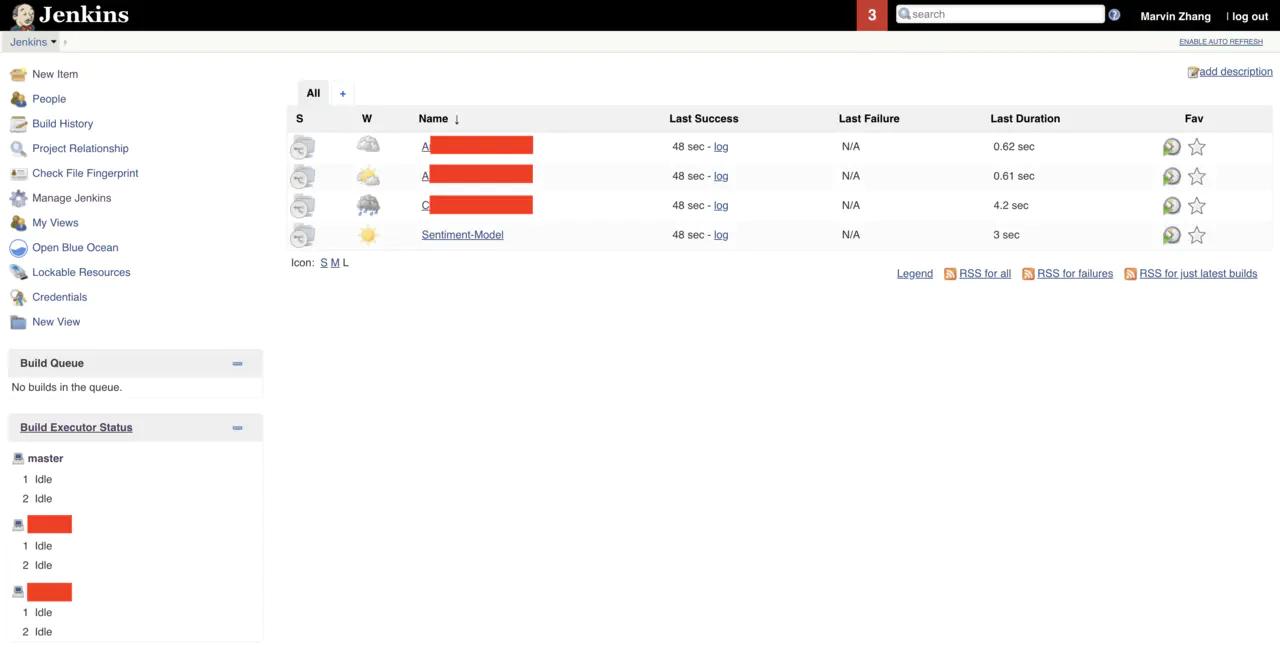Collapse the Build Queue panel
This screenshot has height=654, width=1280.
point(237,363)
